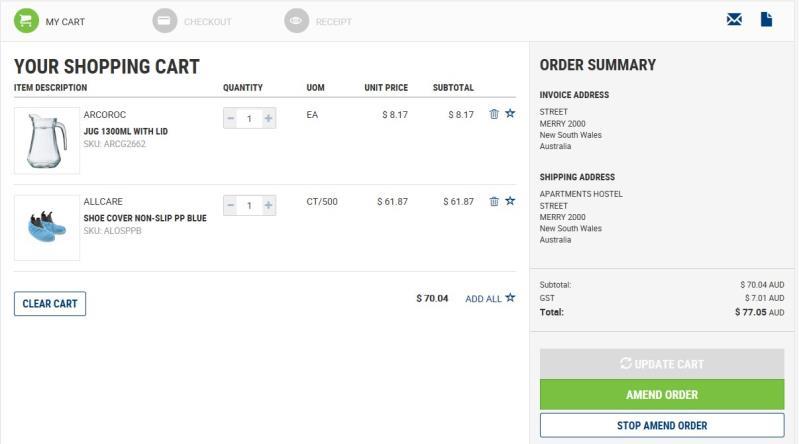799x444 pixels.
Task: Delete the Jug 1300ml item with trash icon
Action: point(494,114)
